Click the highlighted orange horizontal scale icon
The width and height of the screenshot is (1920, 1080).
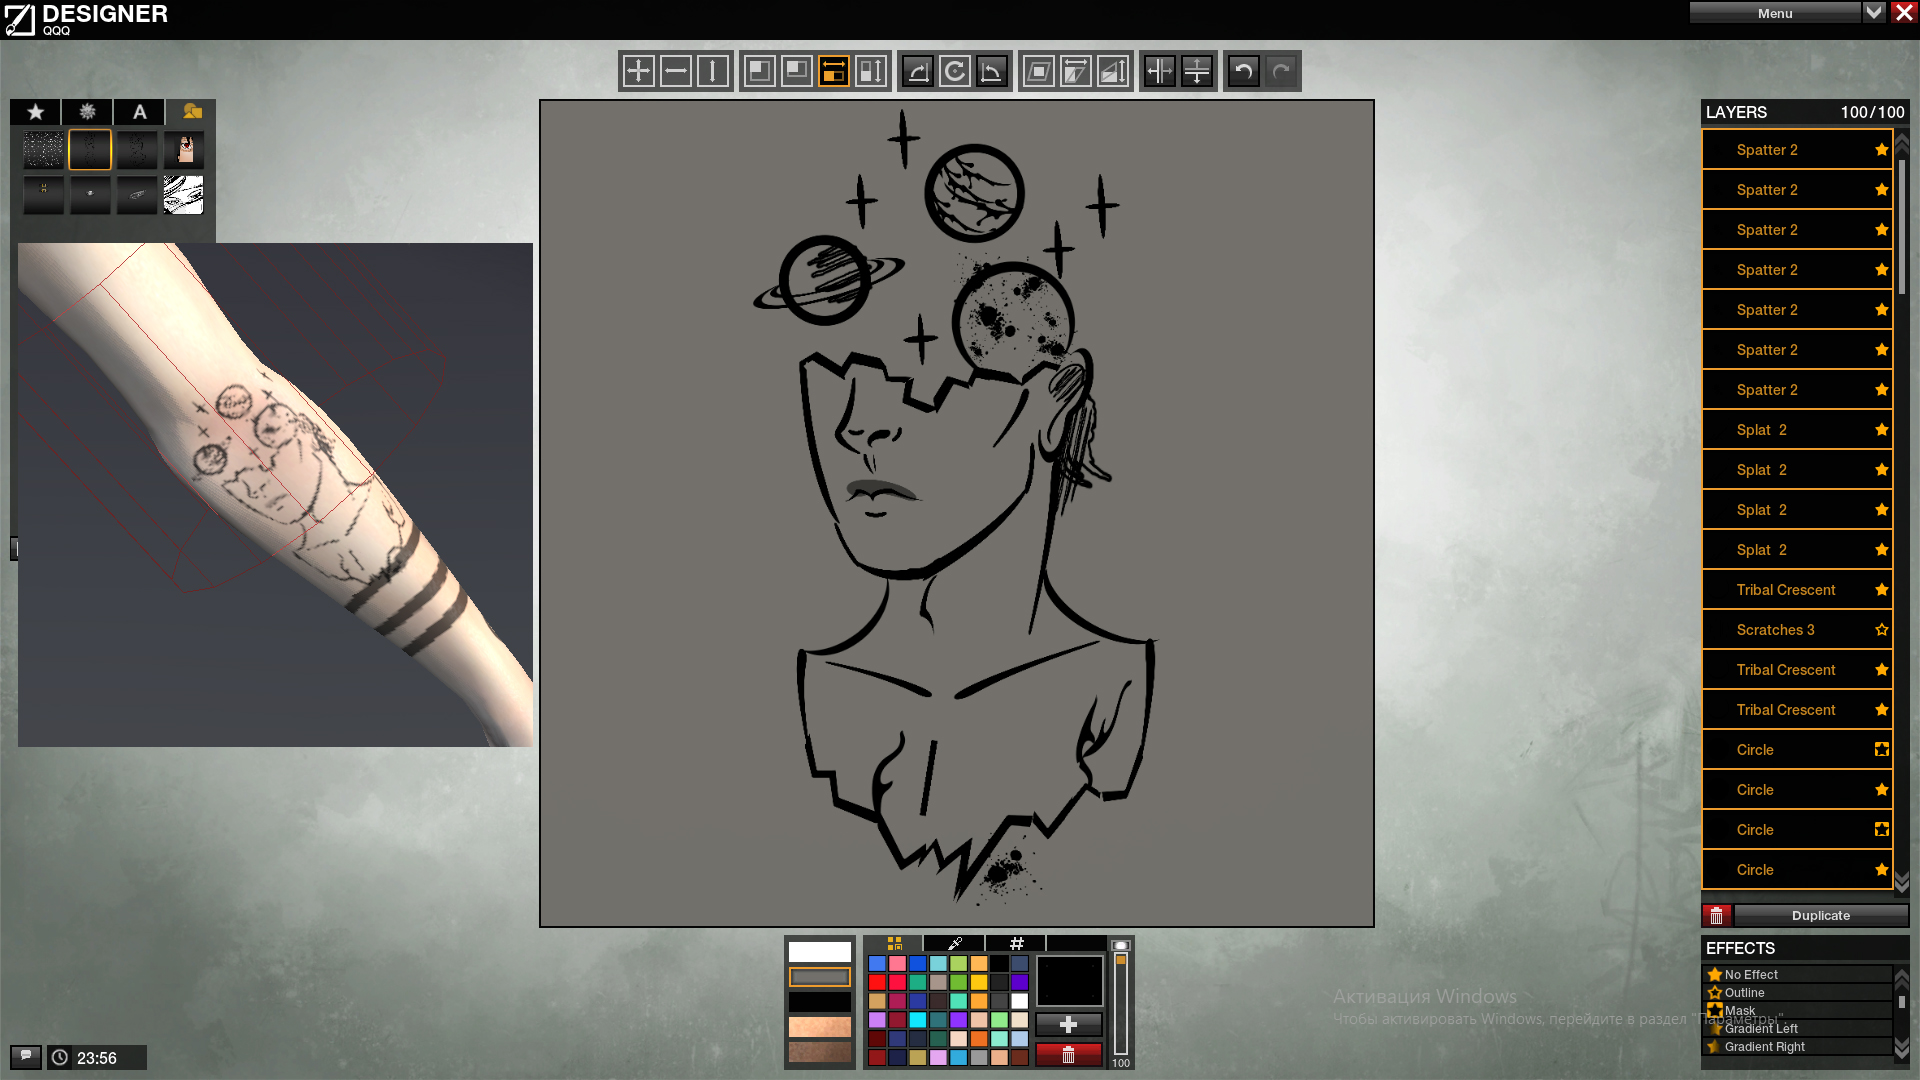pyautogui.click(x=834, y=71)
